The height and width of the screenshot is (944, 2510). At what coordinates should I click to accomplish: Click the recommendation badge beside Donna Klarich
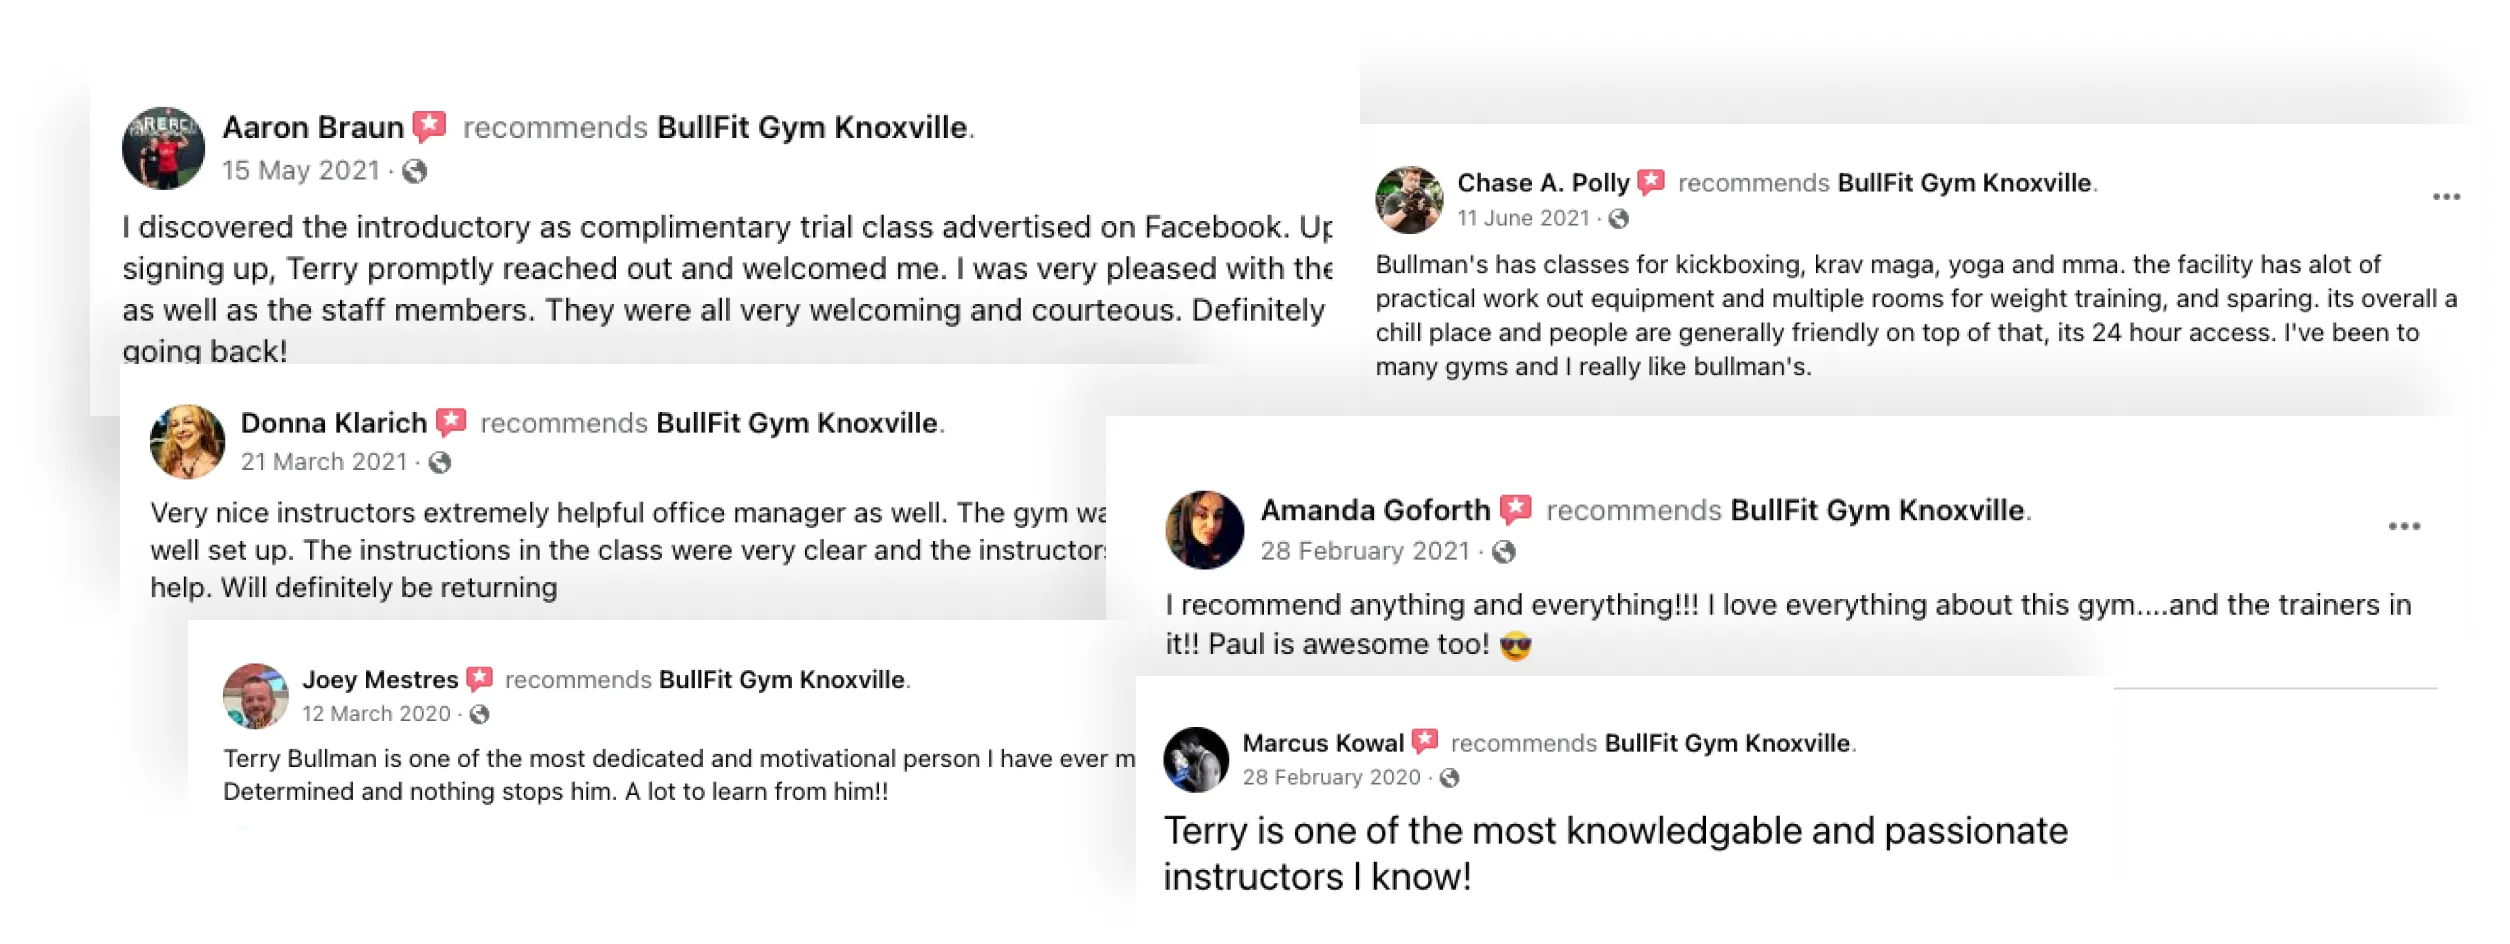point(452,422)
